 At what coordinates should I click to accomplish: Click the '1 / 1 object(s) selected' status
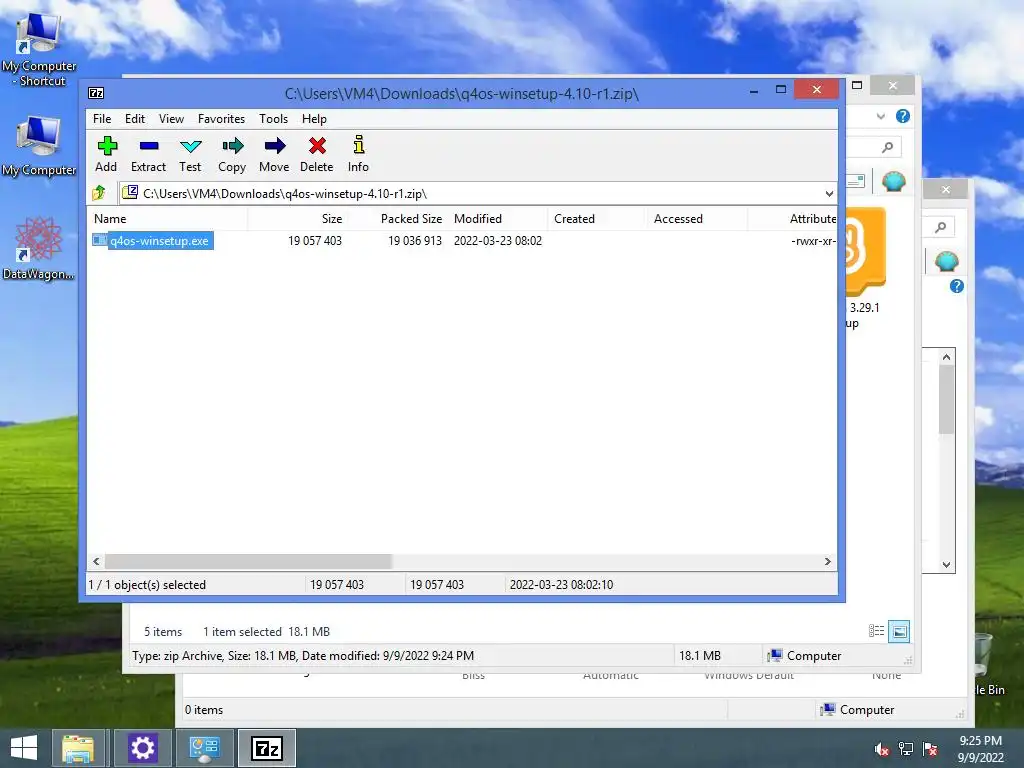pos(148,585)
